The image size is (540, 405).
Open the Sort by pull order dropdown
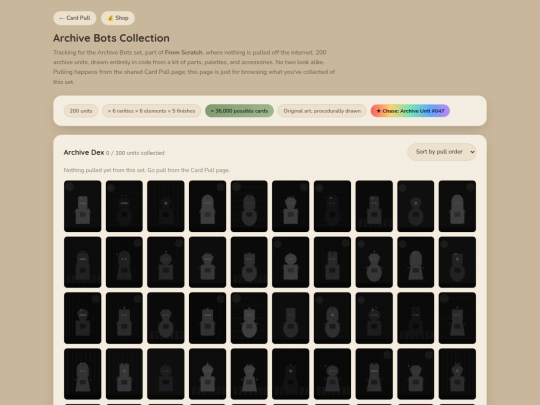(x=442, y=152)
